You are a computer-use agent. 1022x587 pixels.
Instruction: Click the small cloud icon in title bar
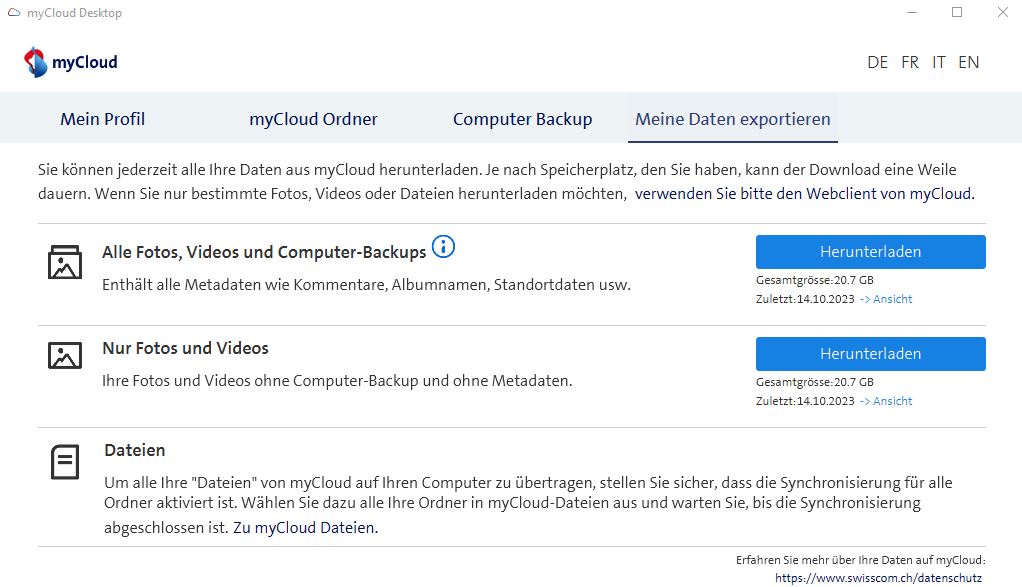[x=13, y=13]
